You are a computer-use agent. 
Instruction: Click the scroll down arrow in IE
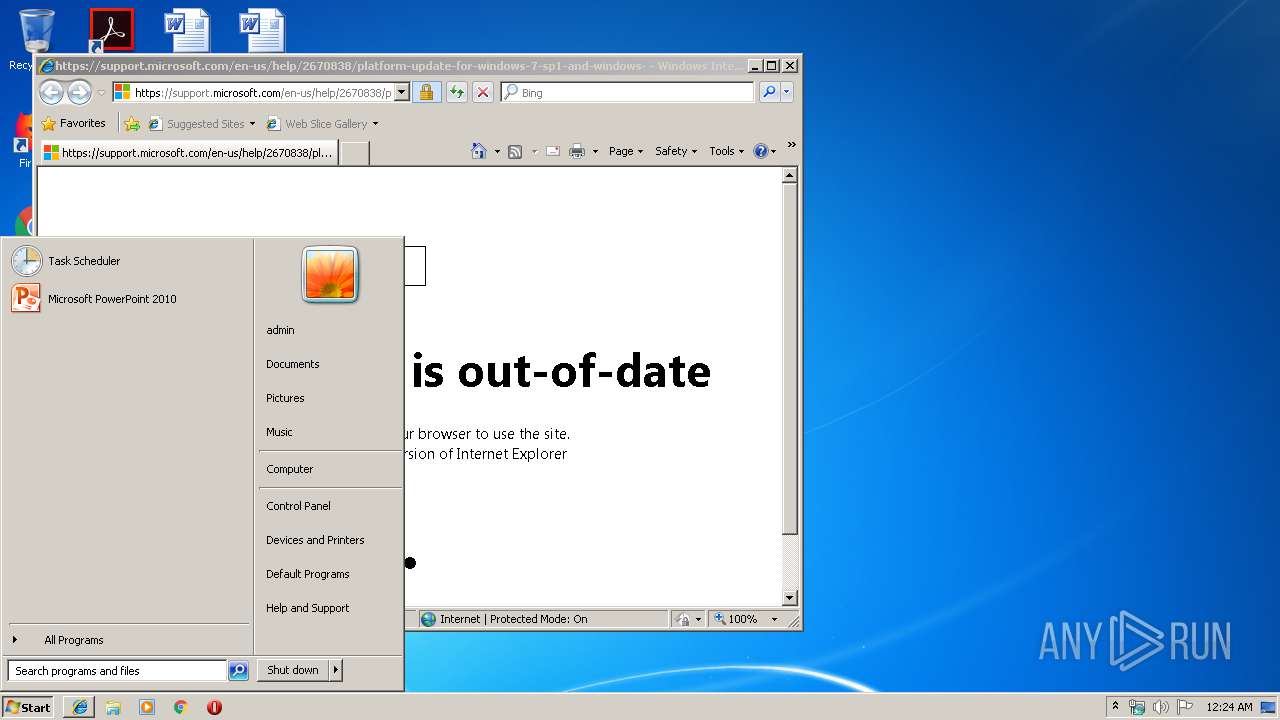[789, 598]
